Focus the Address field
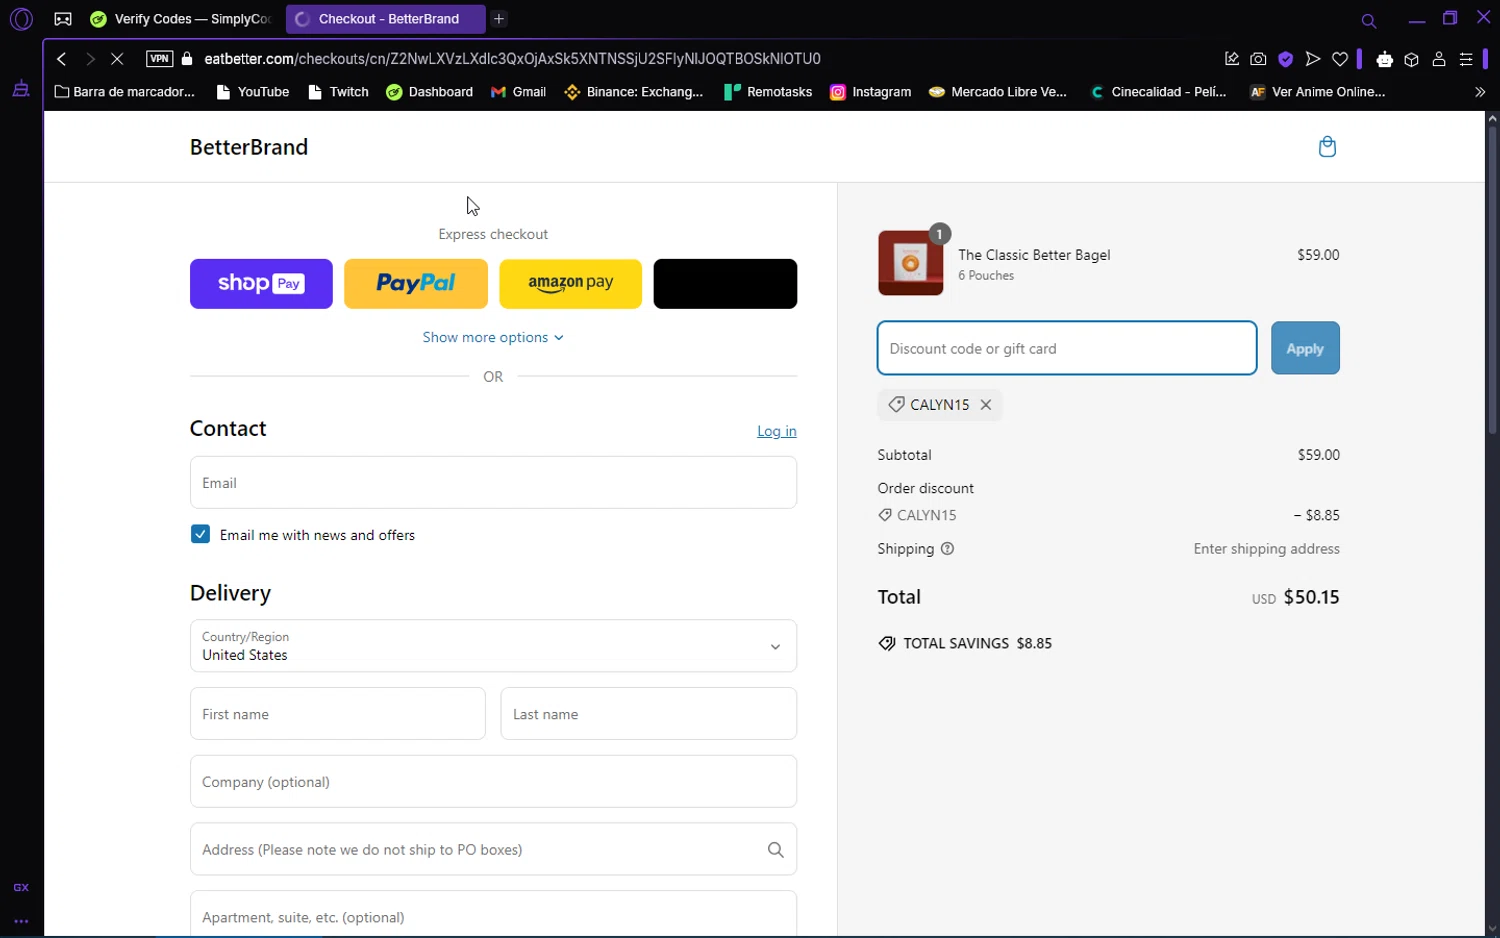 pyautogui.click(x=493, y=850)
